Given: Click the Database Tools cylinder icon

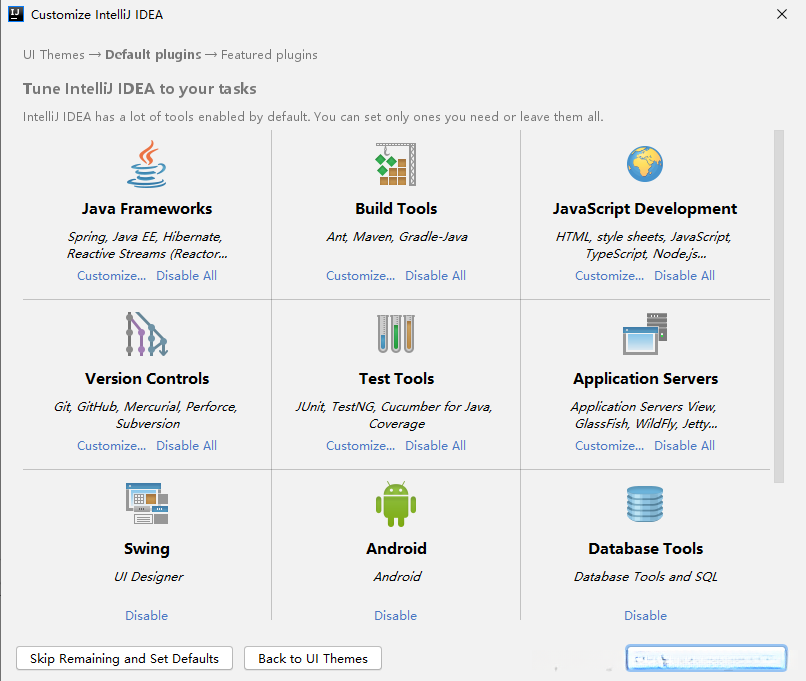Looking at the screenshot, I should click(x=645, y=504).
